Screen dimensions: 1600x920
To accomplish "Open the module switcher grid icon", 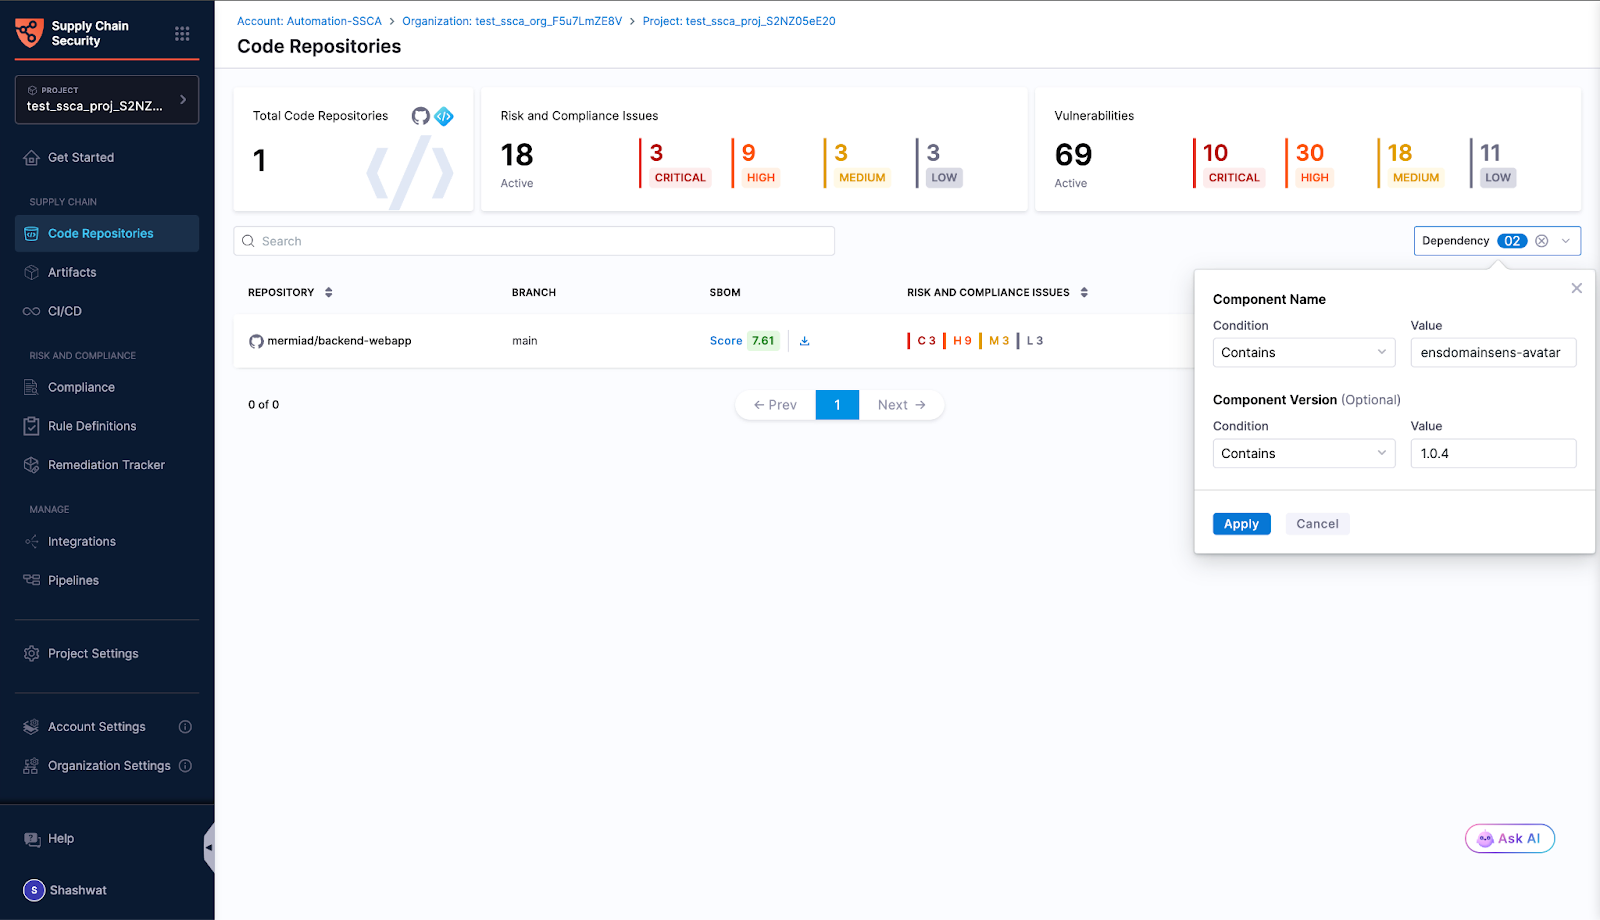I will (x=182, y=34).
